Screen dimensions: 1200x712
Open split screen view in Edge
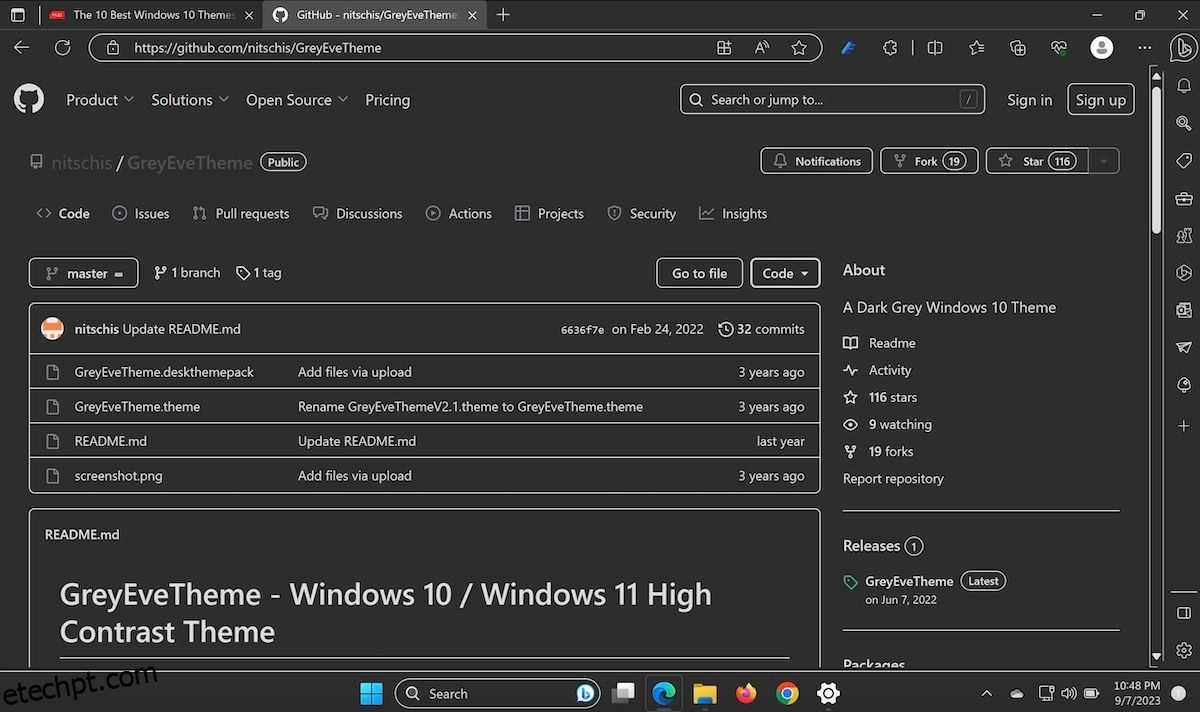(934, 47)
